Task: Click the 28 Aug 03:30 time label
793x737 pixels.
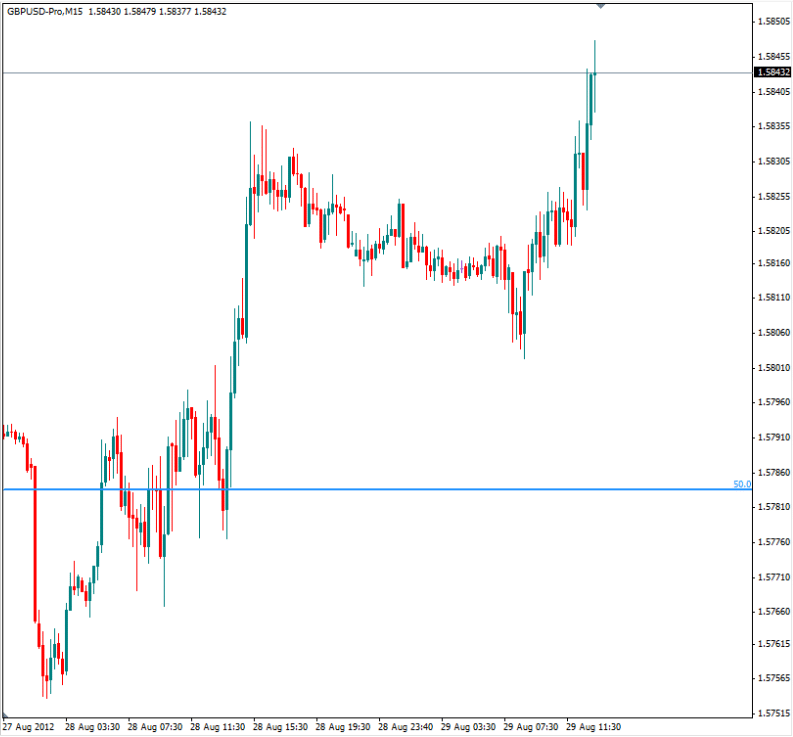Action: tap(93, 727)
